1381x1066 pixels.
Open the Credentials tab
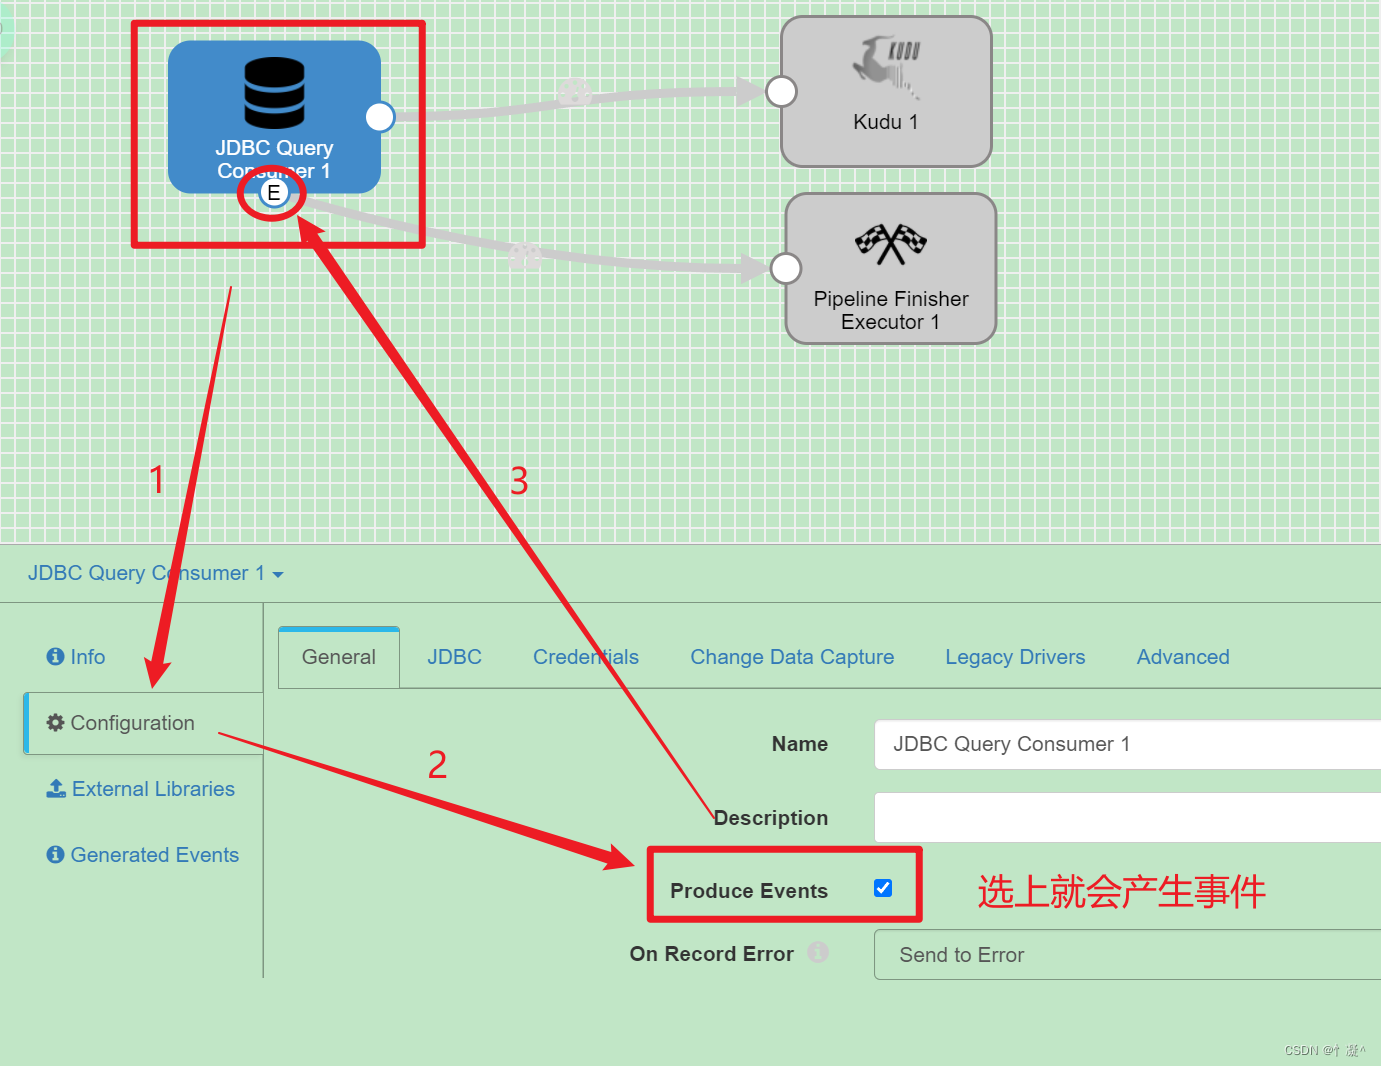coord(586,657)
